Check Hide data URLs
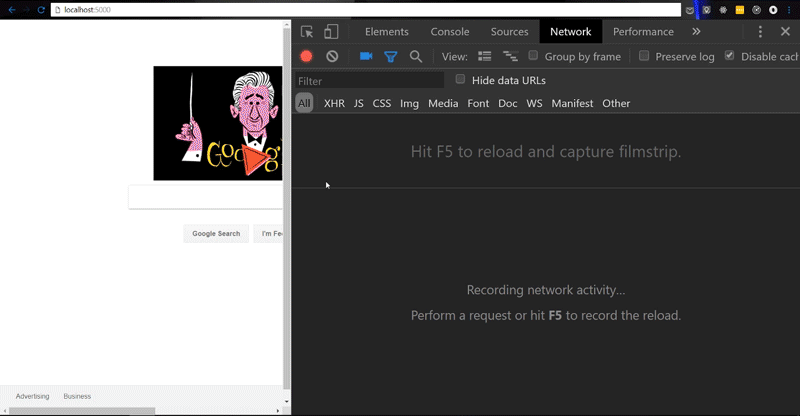The height and width of the screenshot is (416, 800). [460, 79]
